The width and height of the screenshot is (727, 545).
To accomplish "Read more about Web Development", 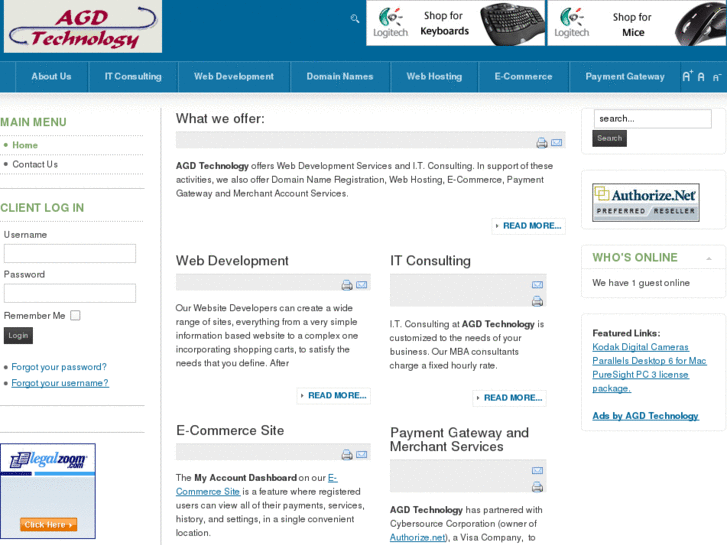I will [x=334, y=396].
